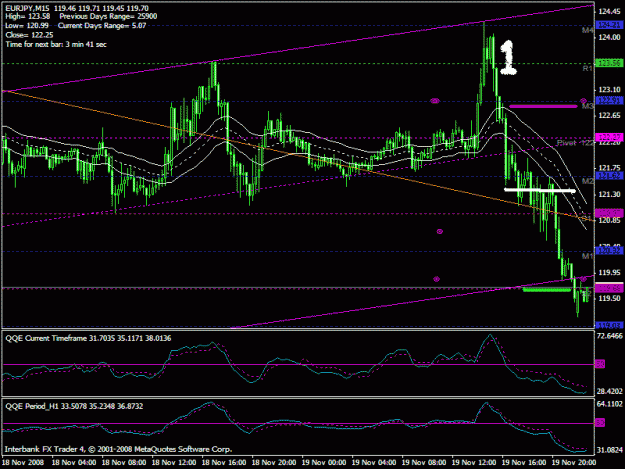Click the '19 Nov 16:00' time axis label
The image size is (625, 469).
click(x=524, y=463)
